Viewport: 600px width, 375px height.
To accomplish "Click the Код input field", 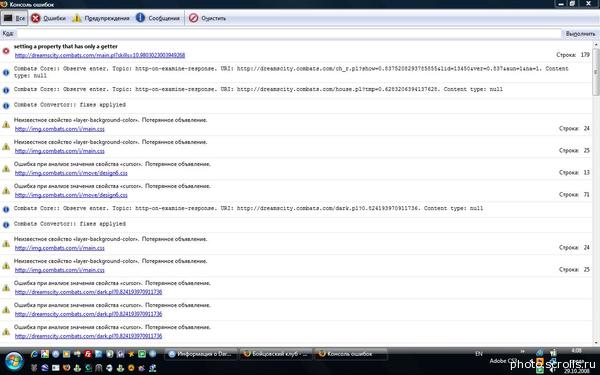I will point(289,34).
